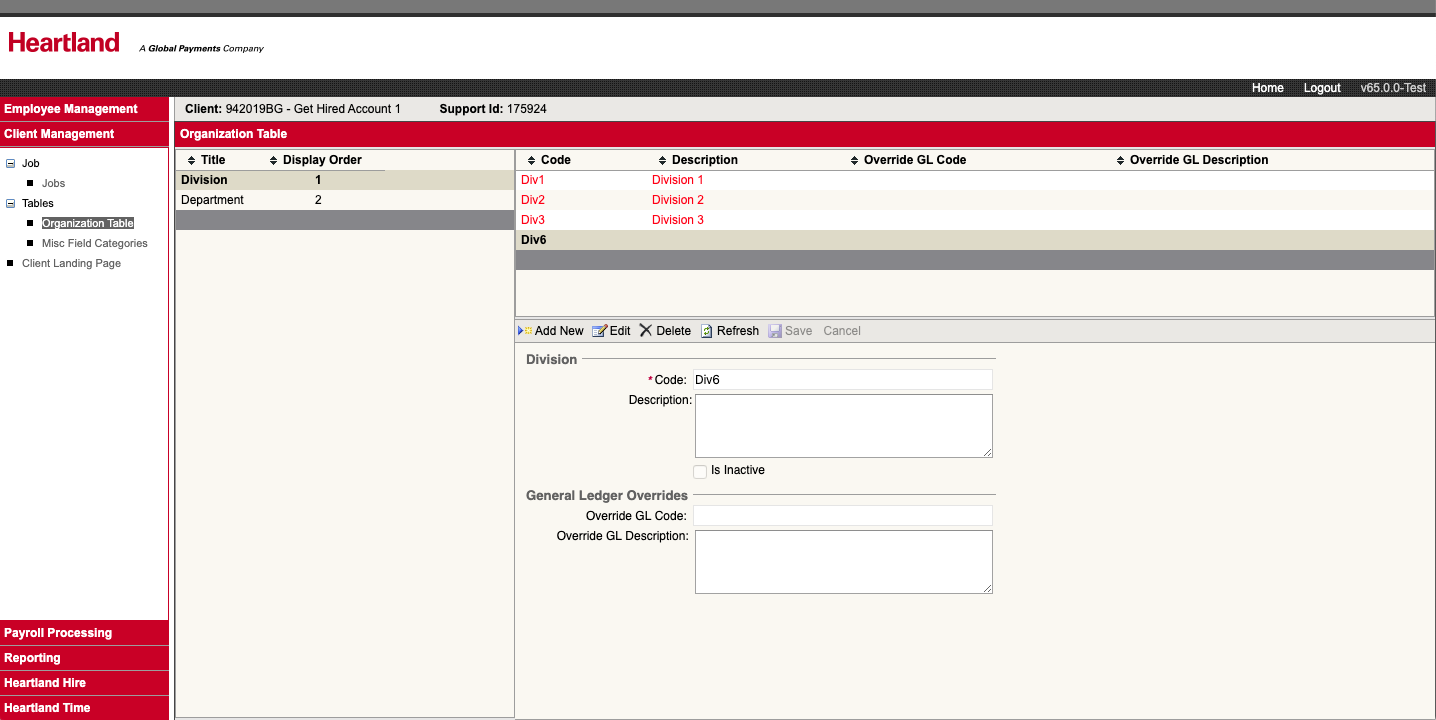Screen dimensions: 1436x720
Task: Click the Refresh icon
Action: click(x=706, y=330)
